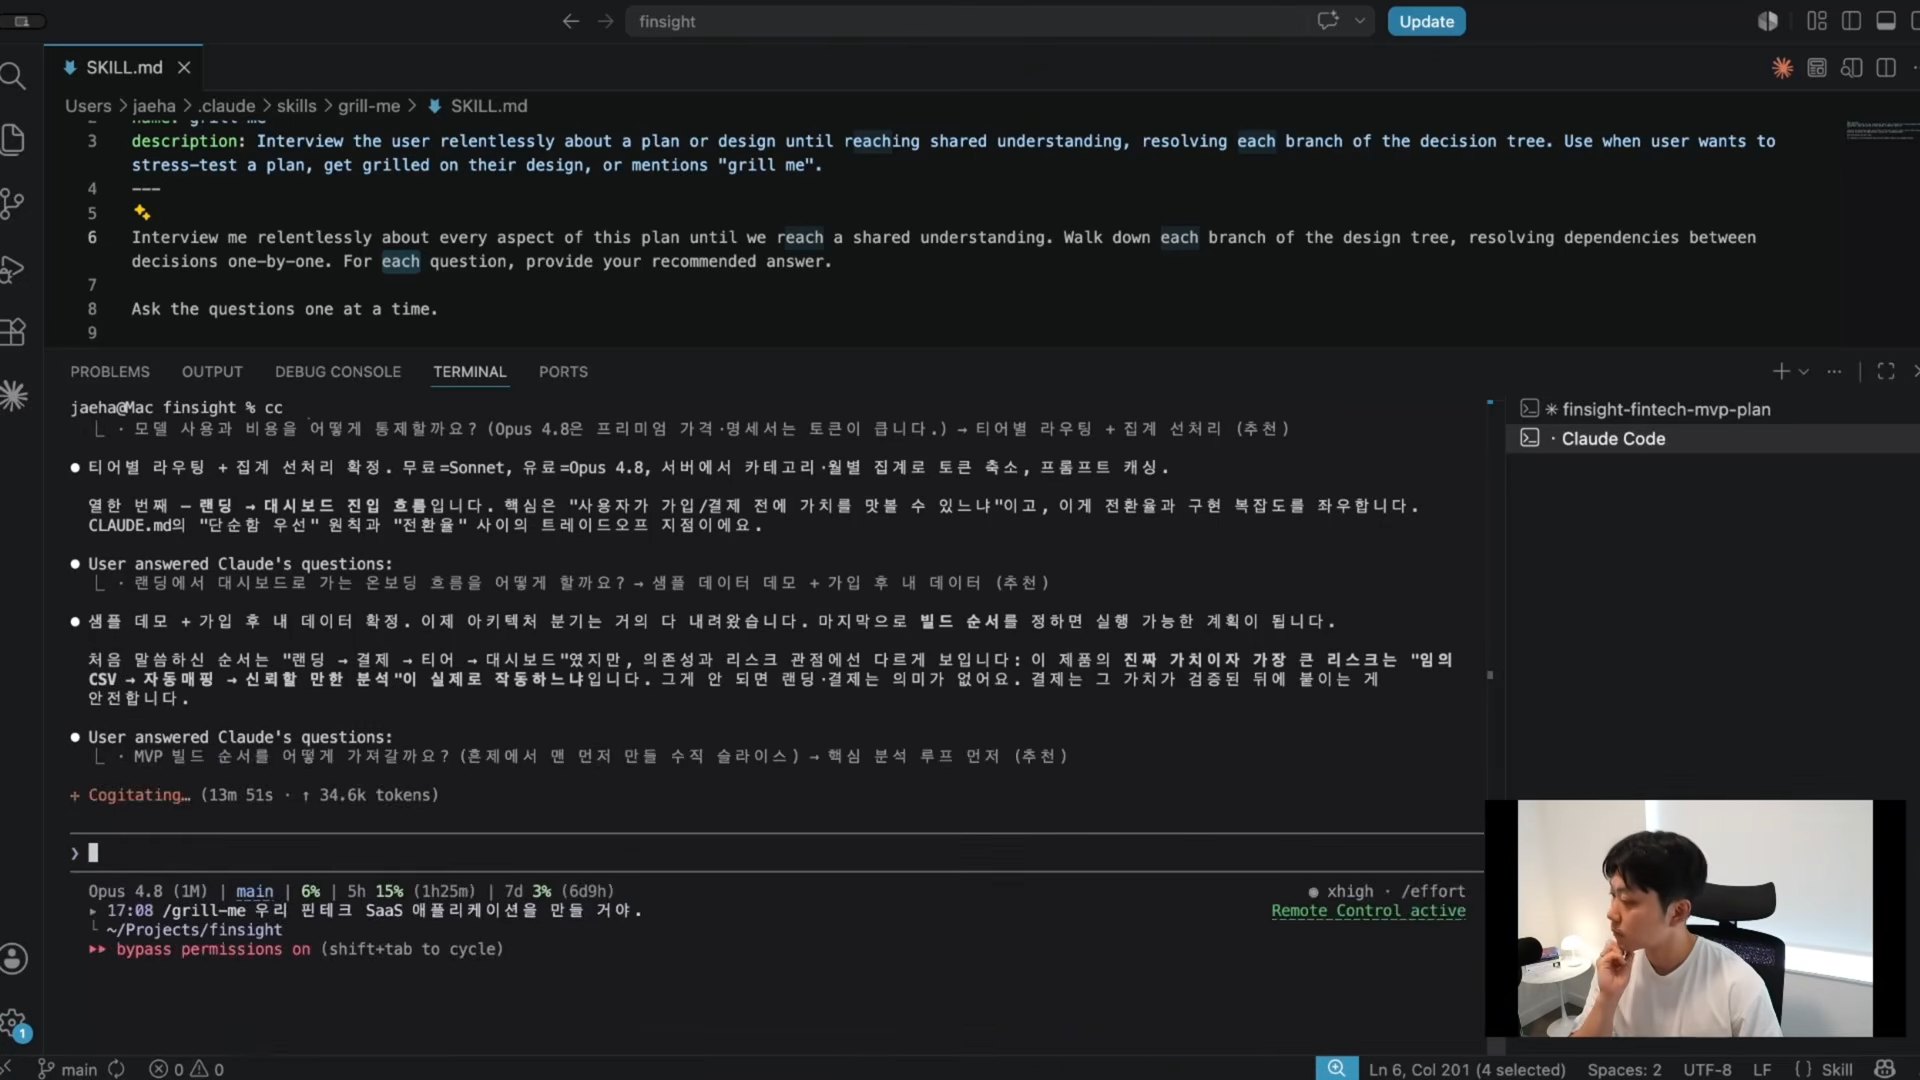
Task: Maximize the terminal panel size
Action: tap(1886, 371)
